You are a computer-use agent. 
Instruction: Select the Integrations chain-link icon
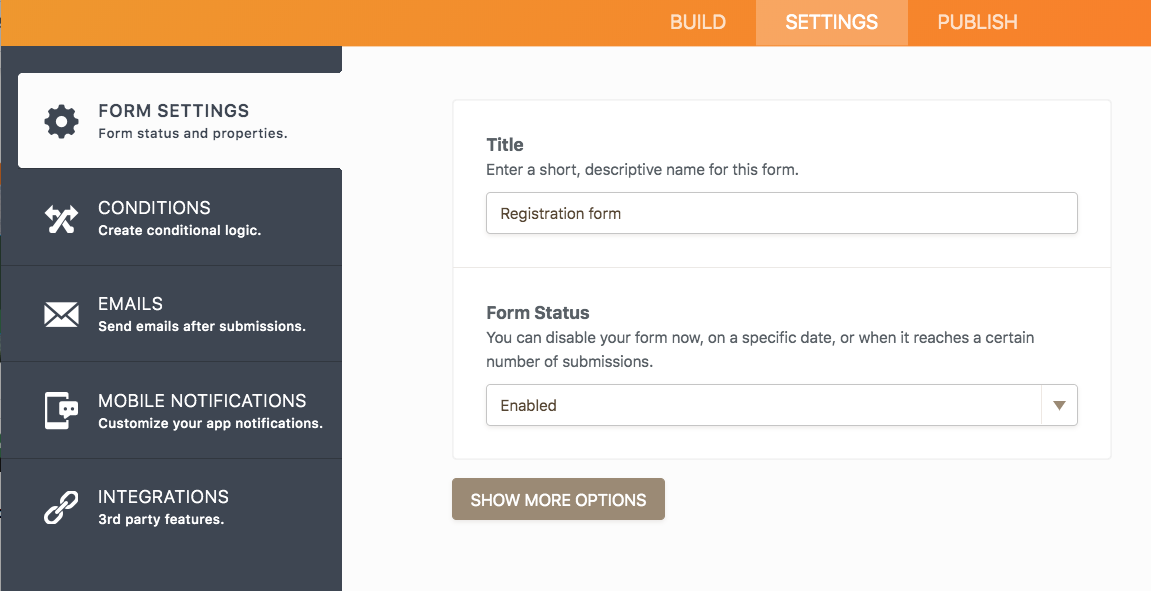(x=61, y=507)
